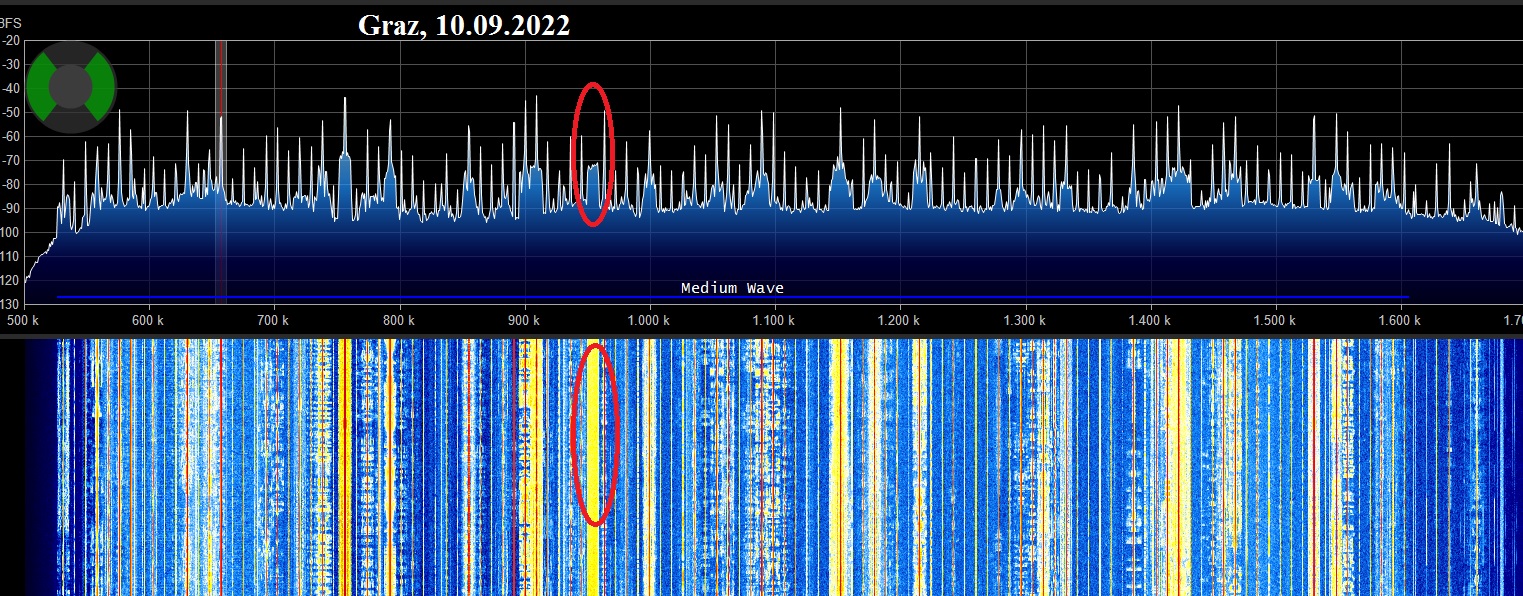1523x596 pixels.
Task: Click the 800 k frequency axis label
Action: click(x=398, y=320)
